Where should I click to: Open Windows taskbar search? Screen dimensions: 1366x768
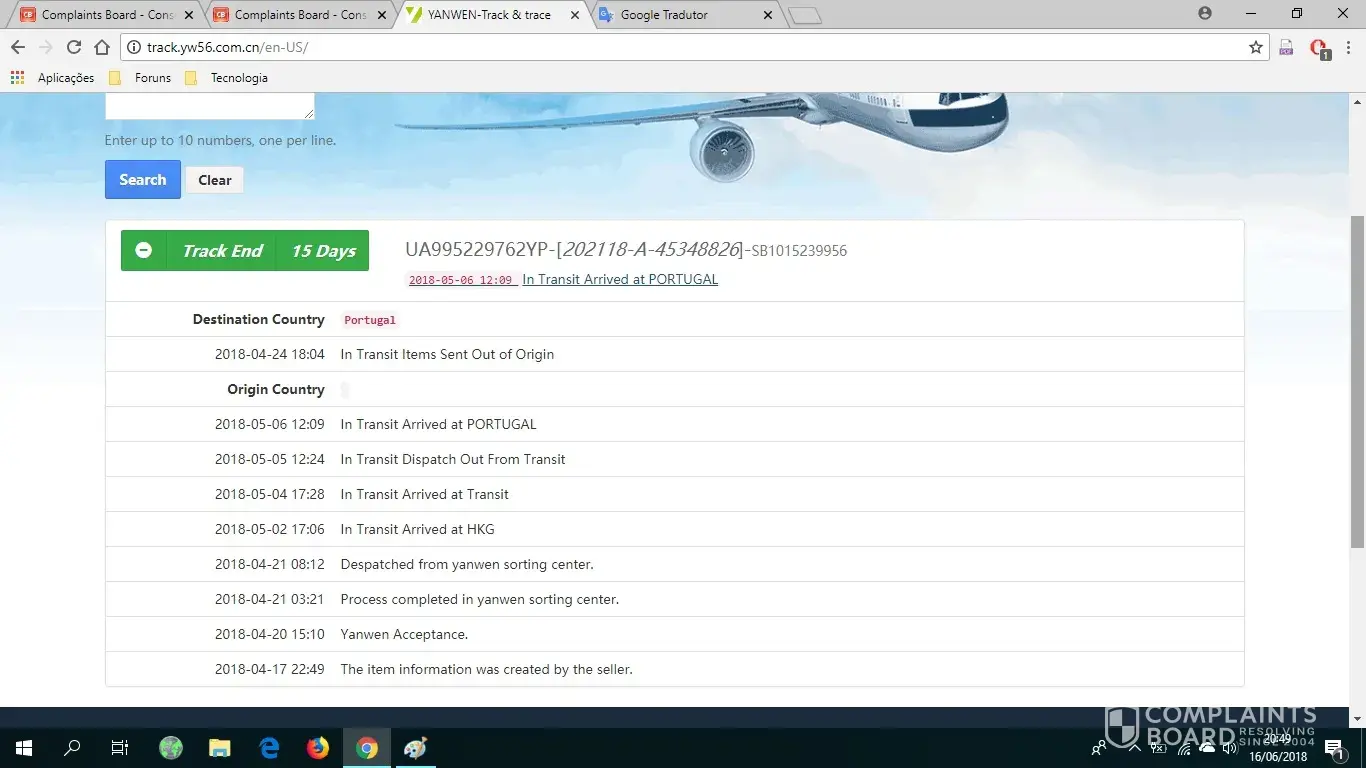pos(72,748)
